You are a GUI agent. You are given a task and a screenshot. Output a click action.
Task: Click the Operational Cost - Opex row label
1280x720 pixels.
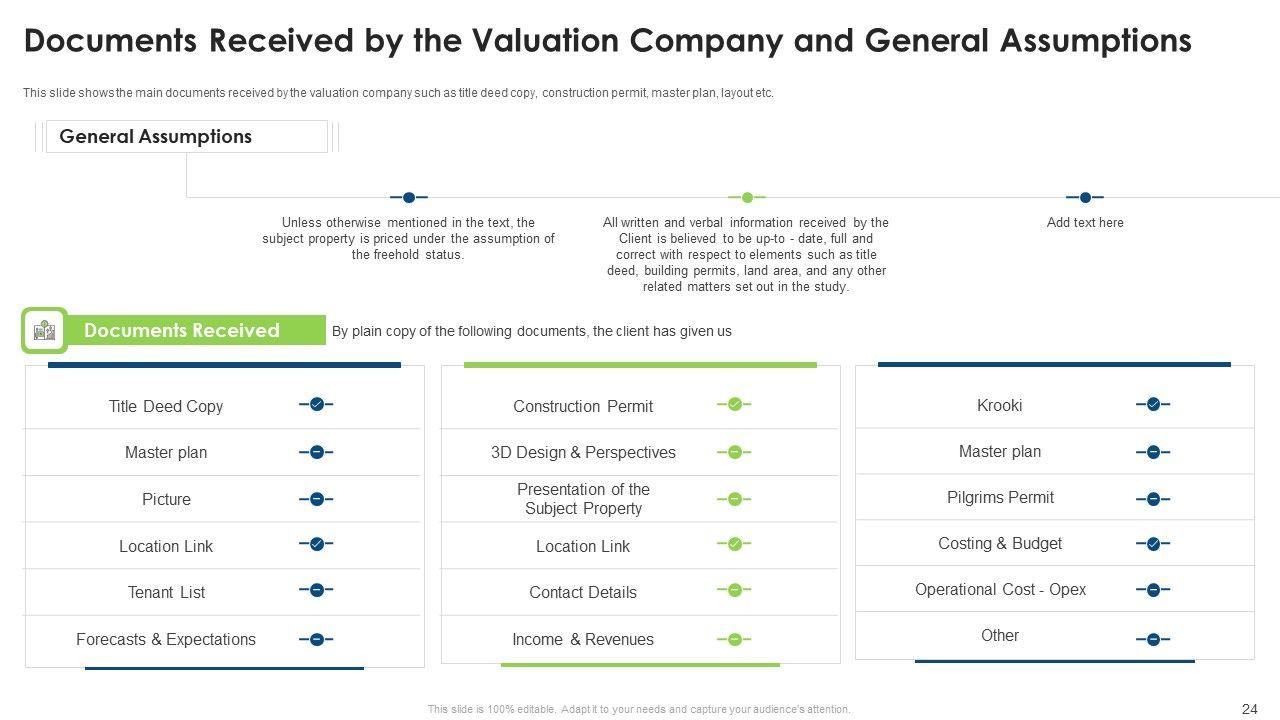1000,589
